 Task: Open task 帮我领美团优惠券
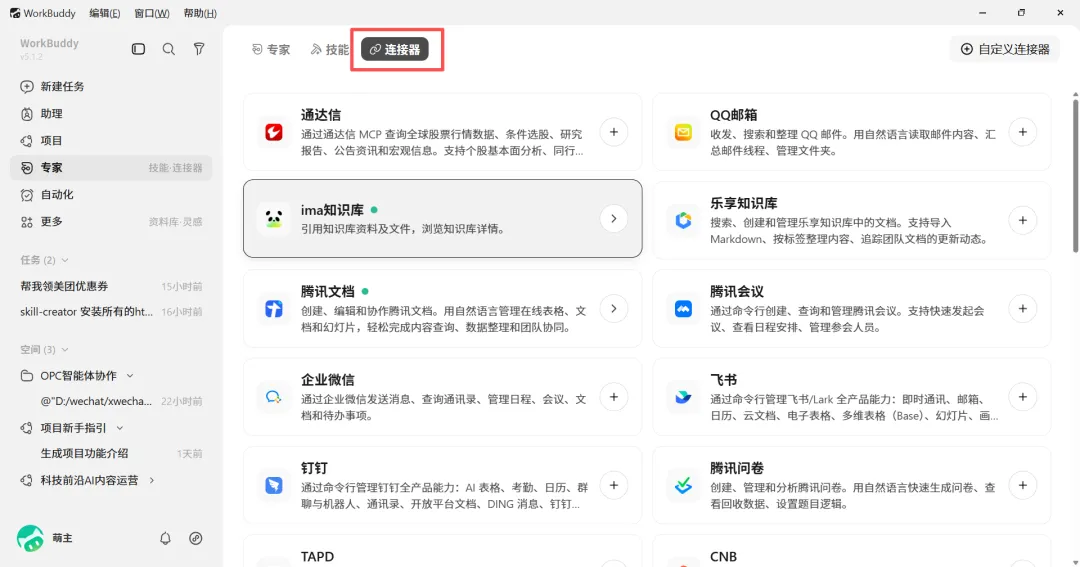click(111, 286)
